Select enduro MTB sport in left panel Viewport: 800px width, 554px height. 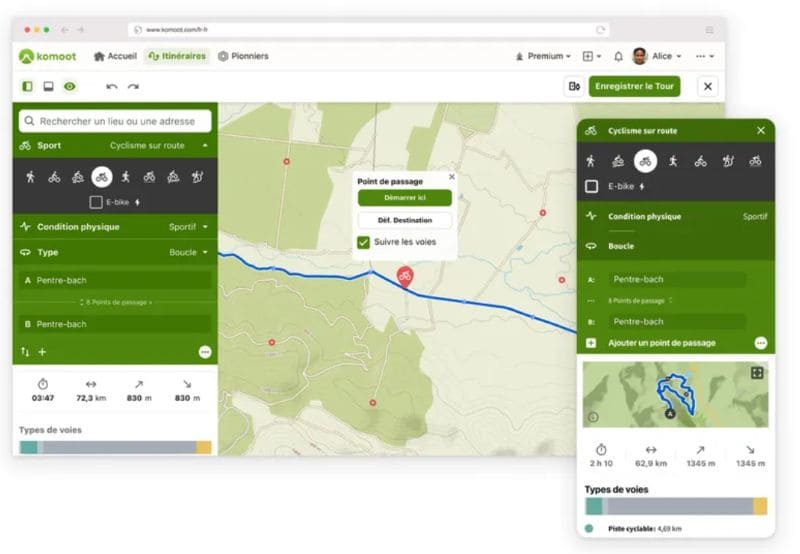click(173, 177)
